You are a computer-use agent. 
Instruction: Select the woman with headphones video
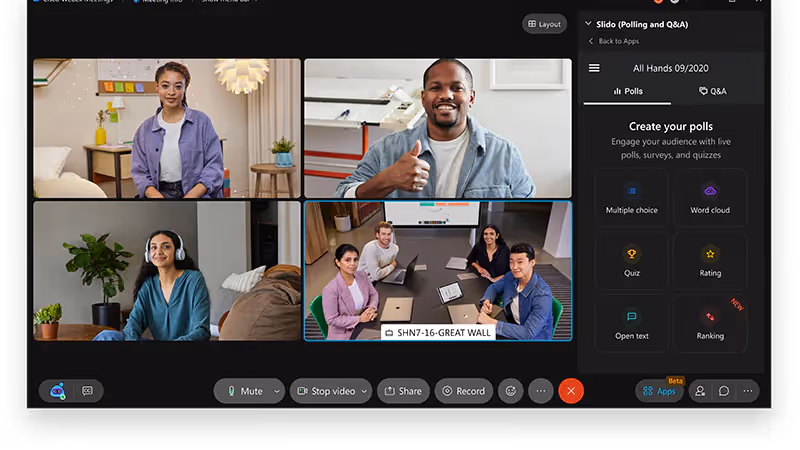(167, 270)
